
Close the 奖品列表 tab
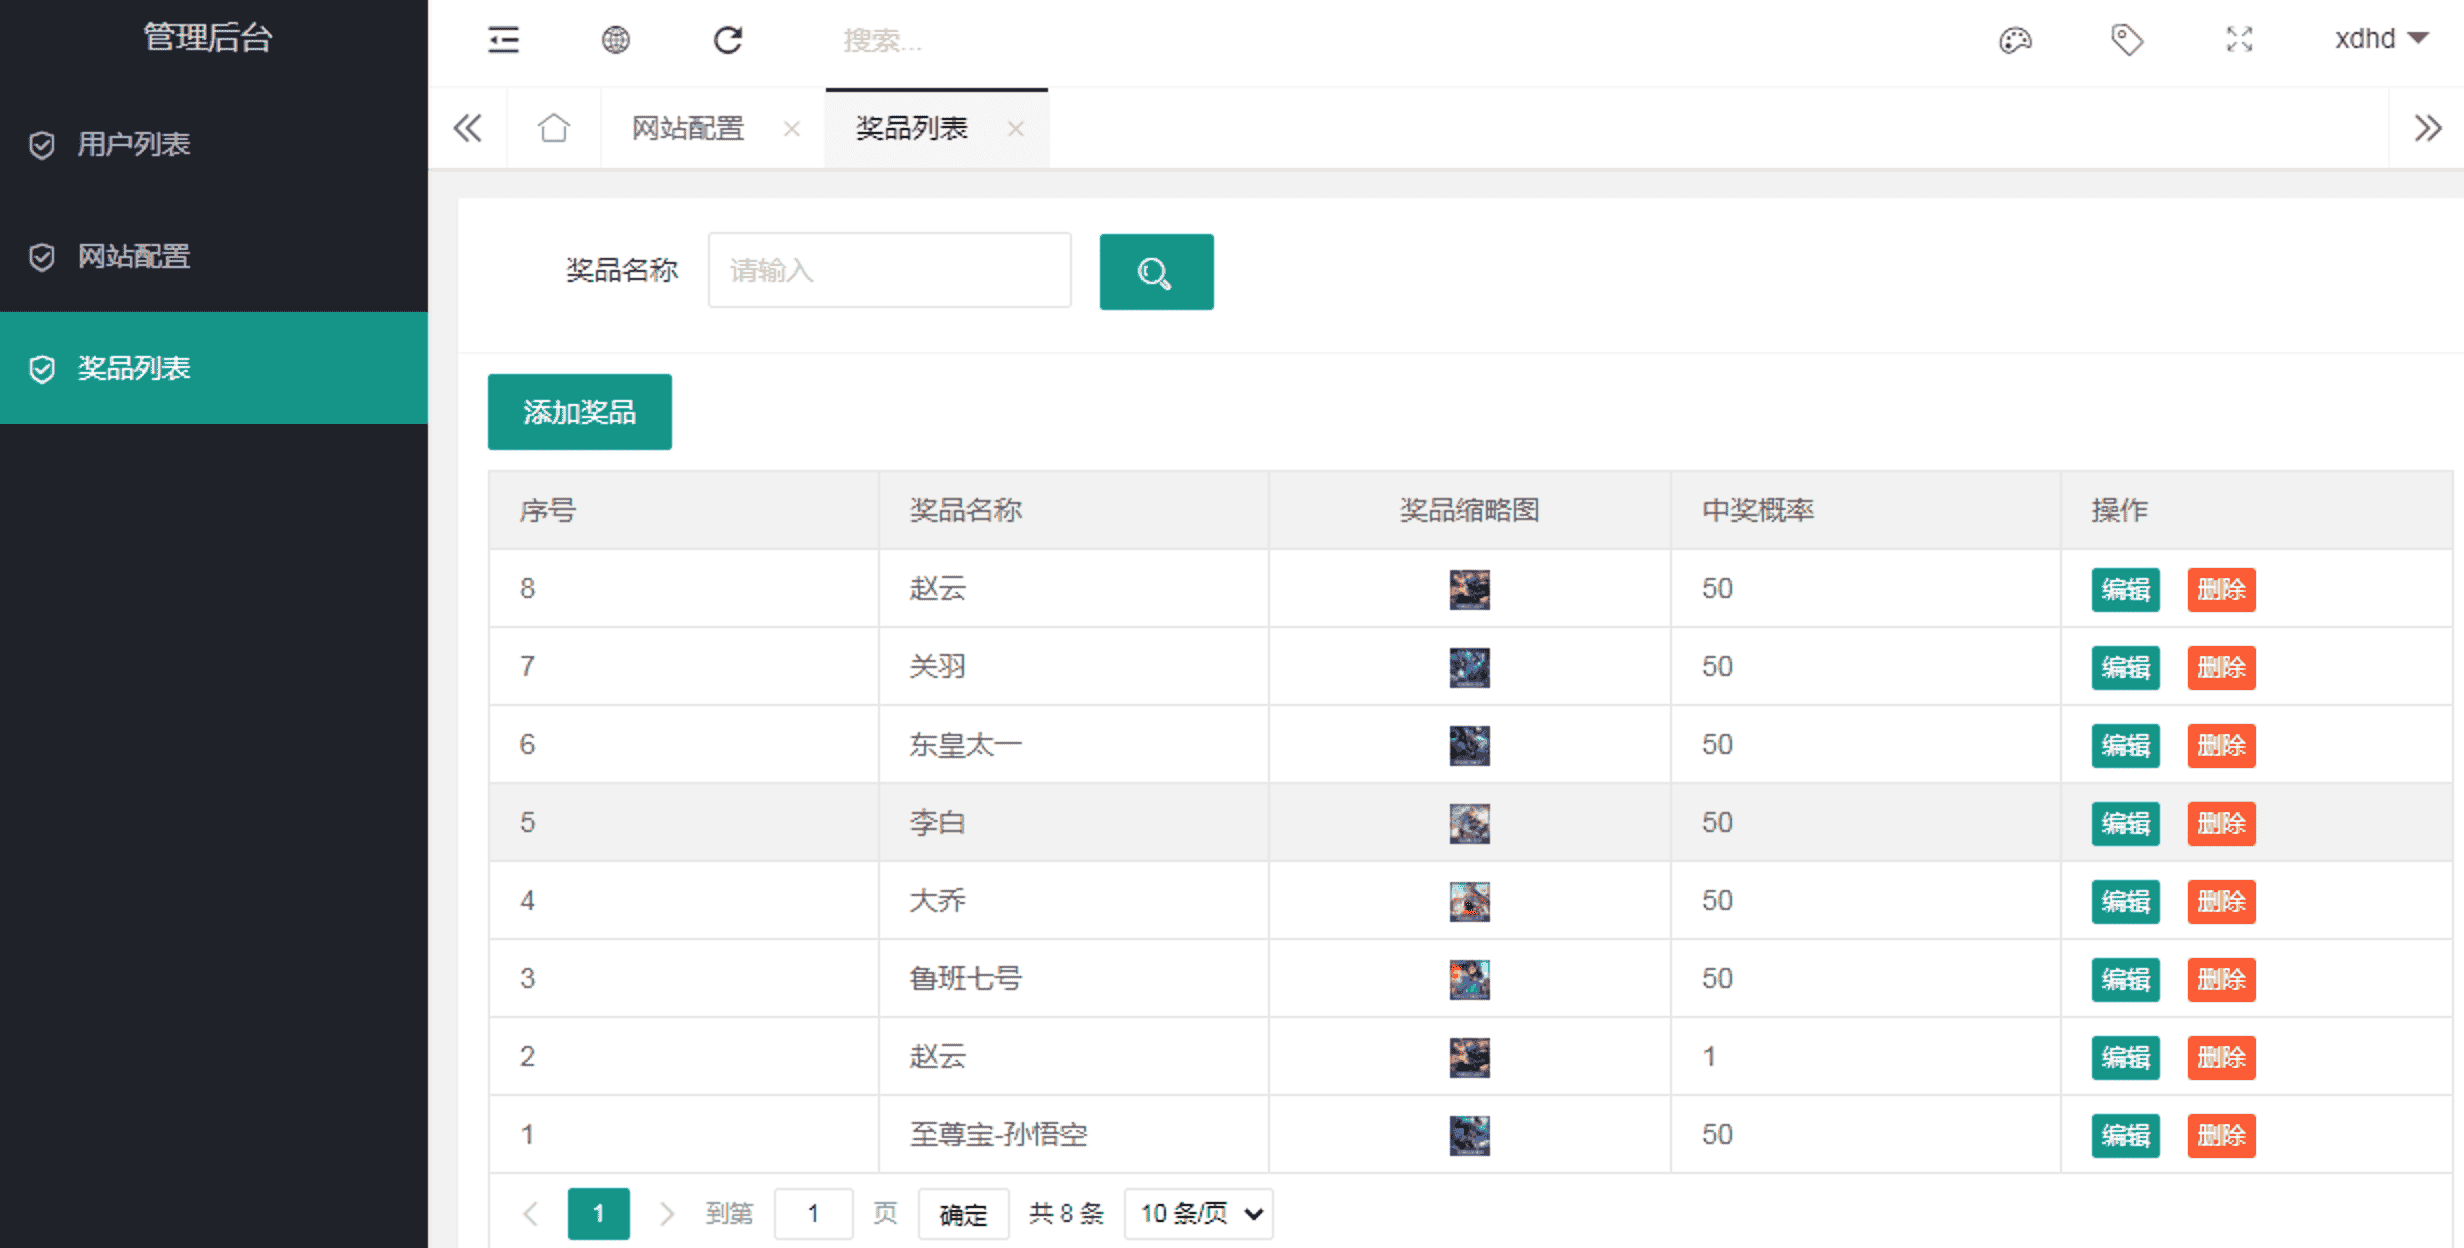point(1015,129)
